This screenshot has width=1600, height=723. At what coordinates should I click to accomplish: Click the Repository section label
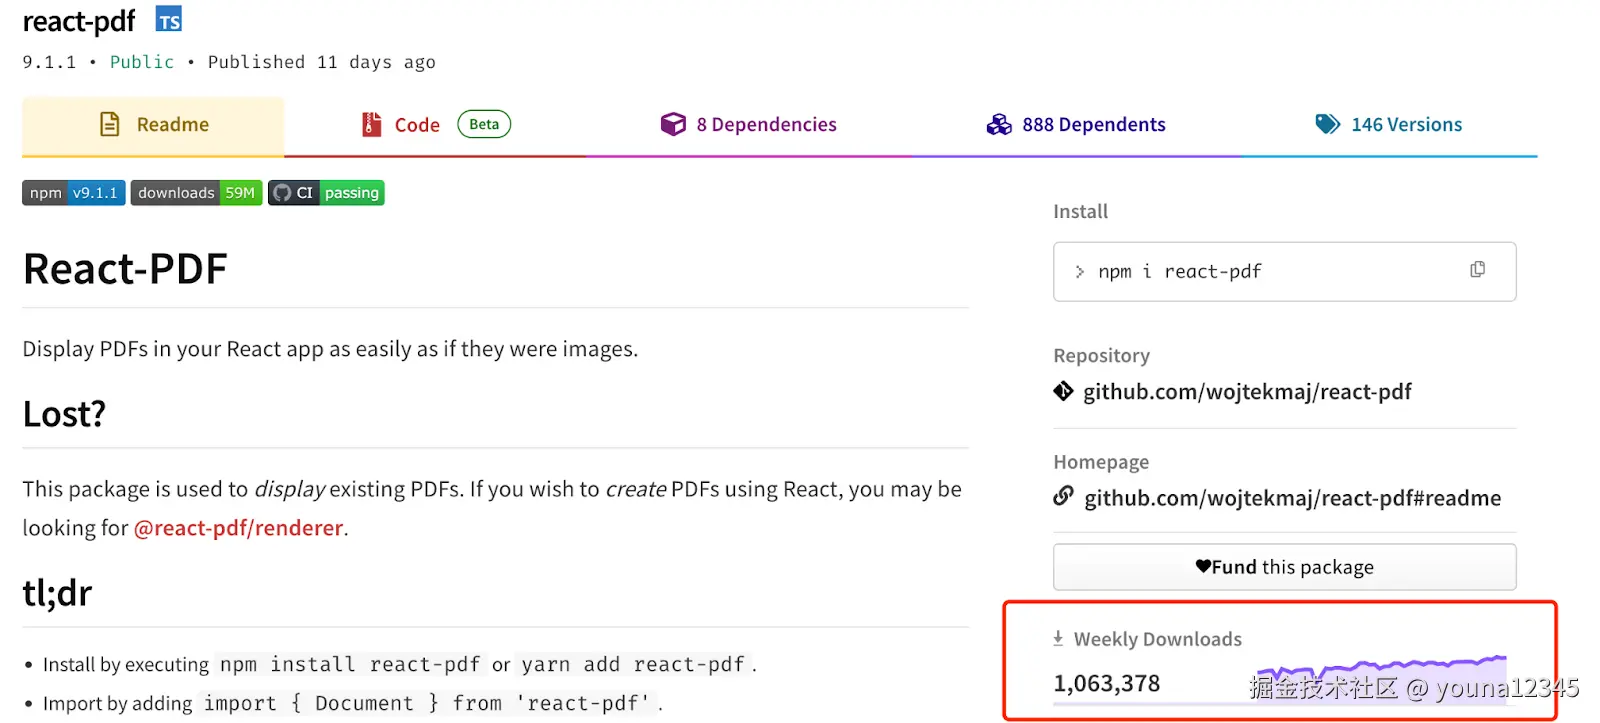(1101, 356)
